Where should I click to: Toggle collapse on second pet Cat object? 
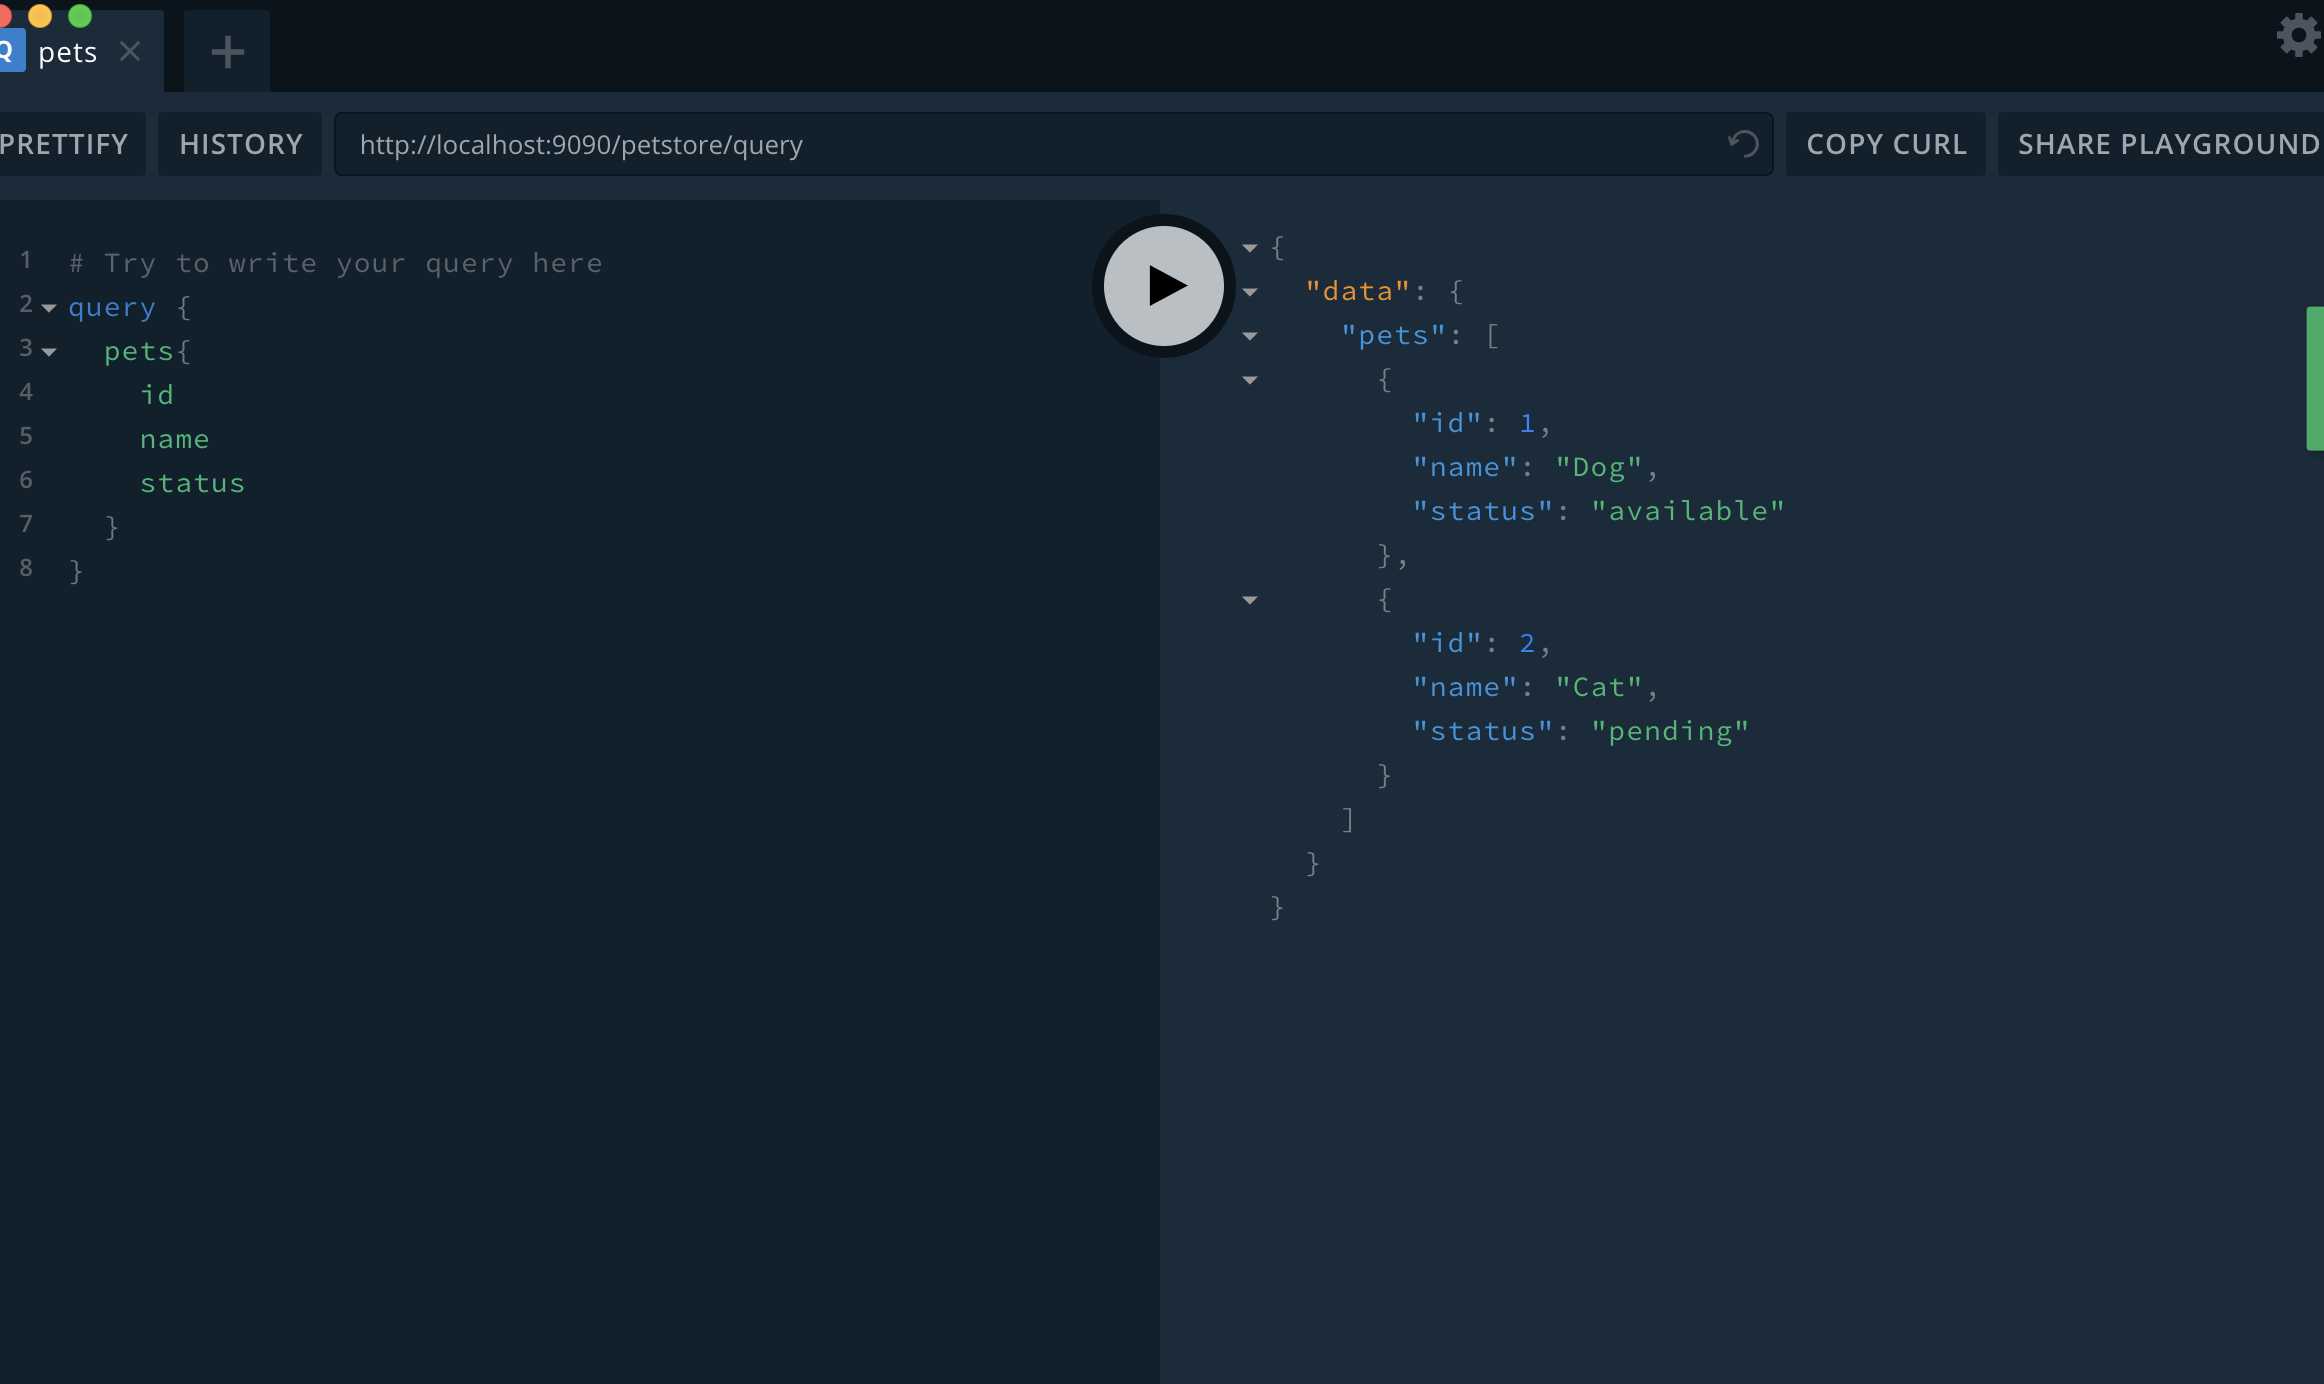pyautogui.click(x=1248, y=598)
